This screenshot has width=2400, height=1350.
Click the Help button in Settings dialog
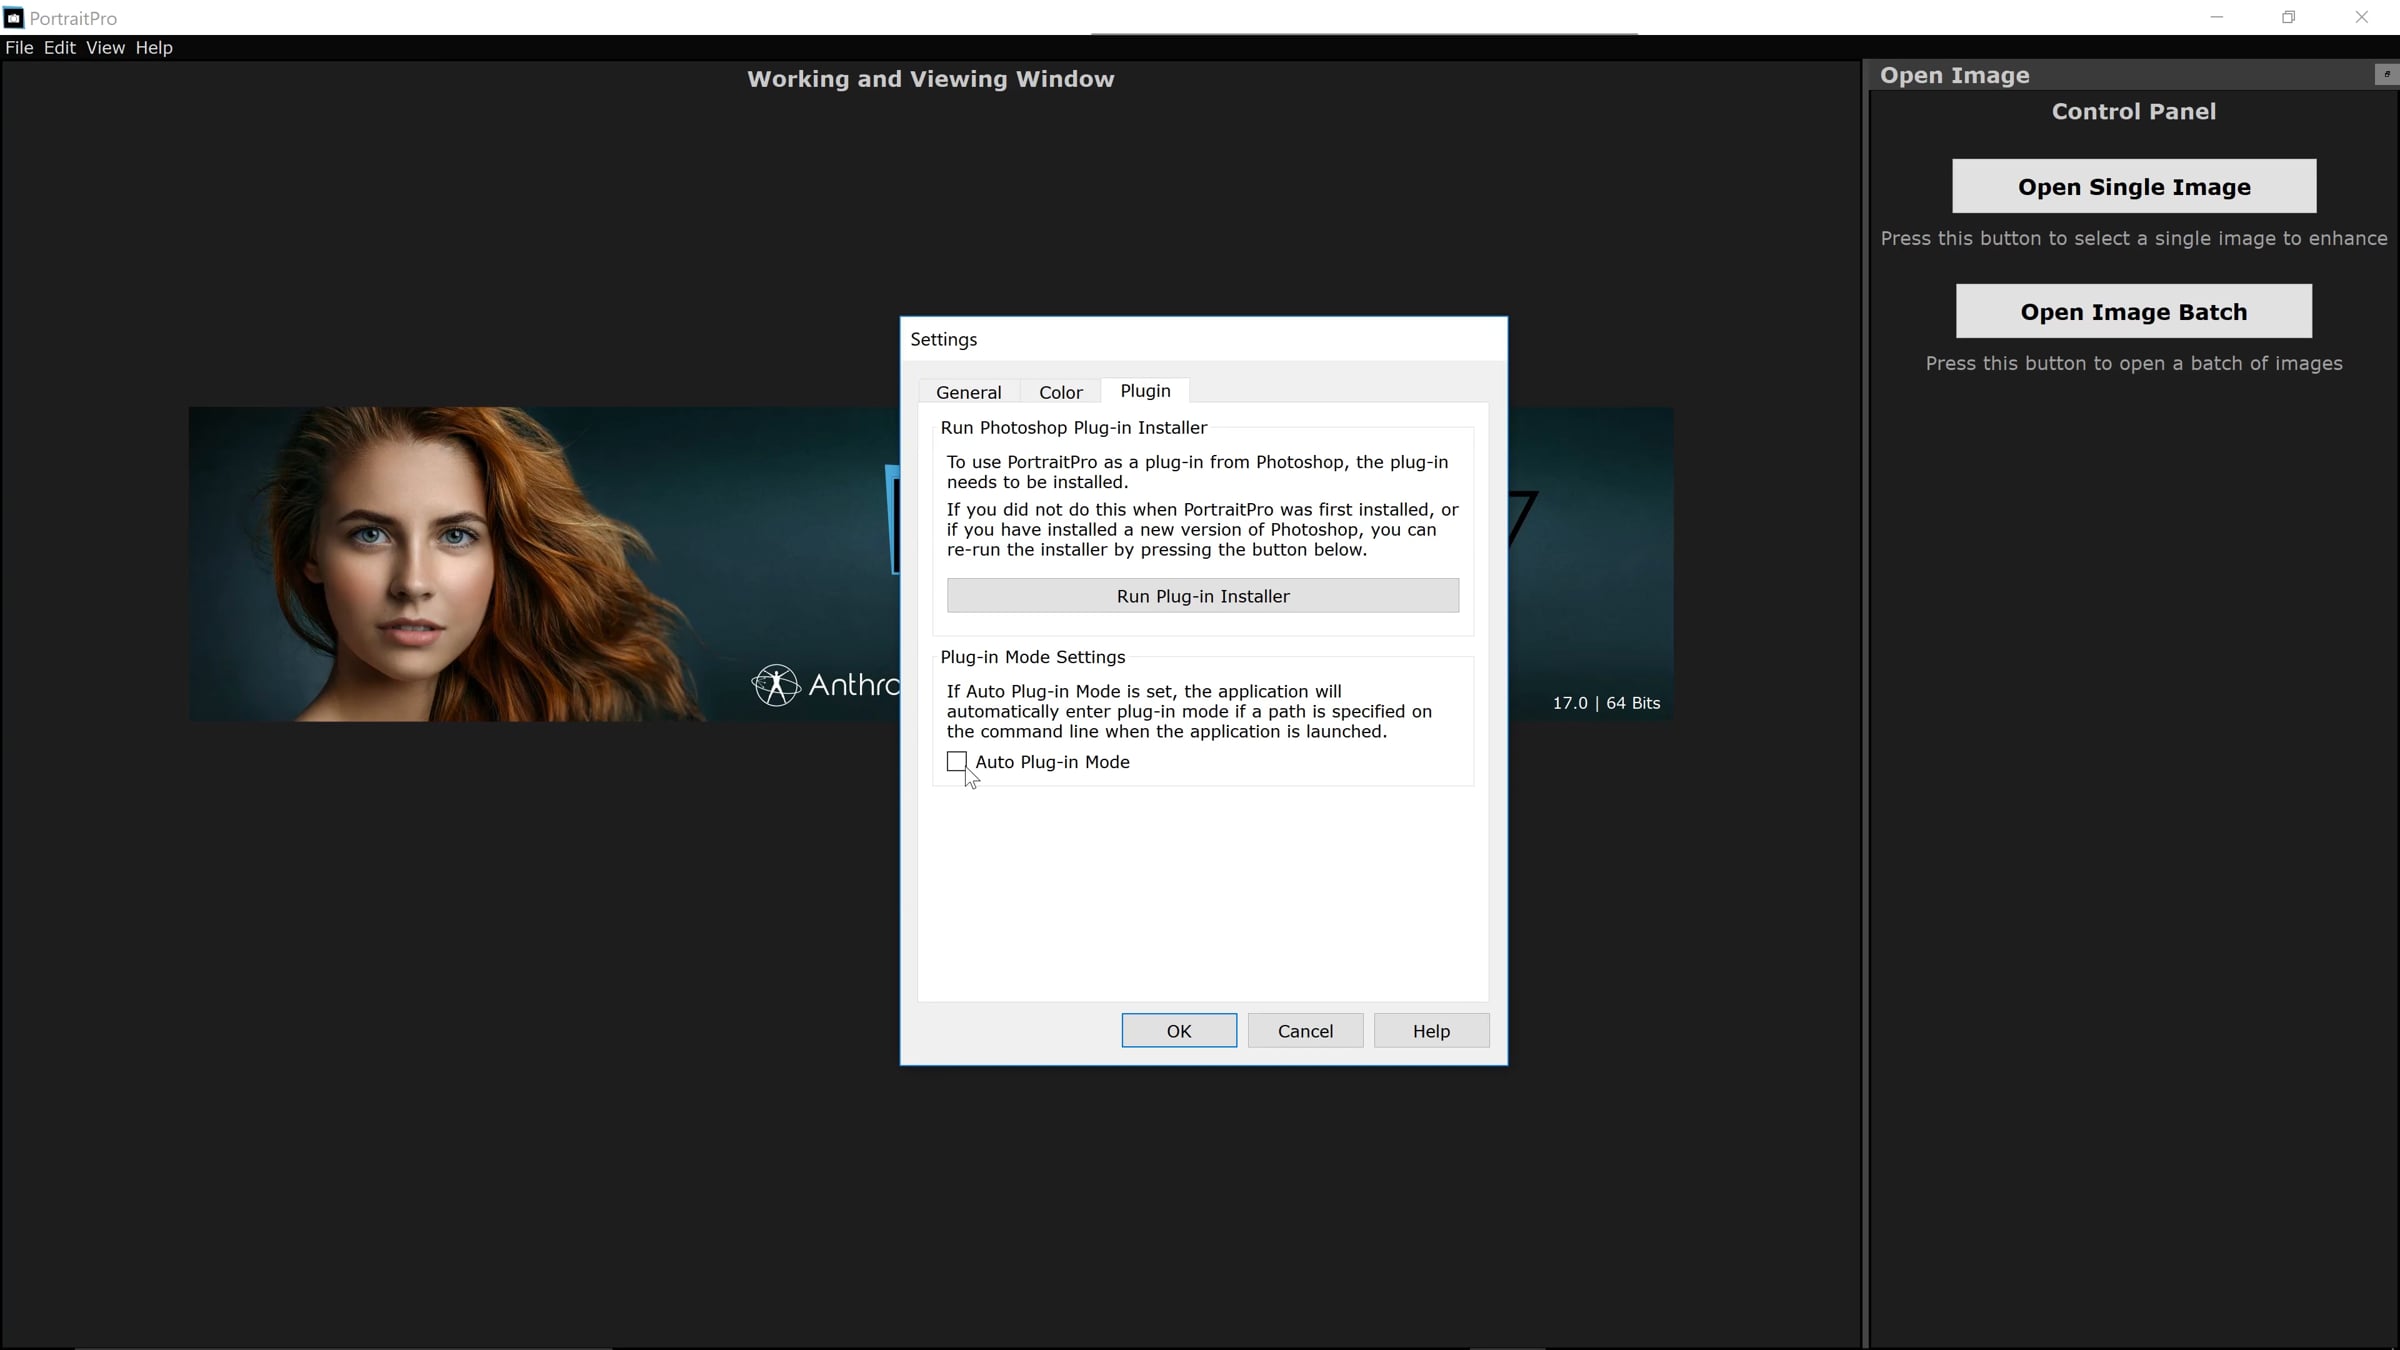point(1431,1031)
